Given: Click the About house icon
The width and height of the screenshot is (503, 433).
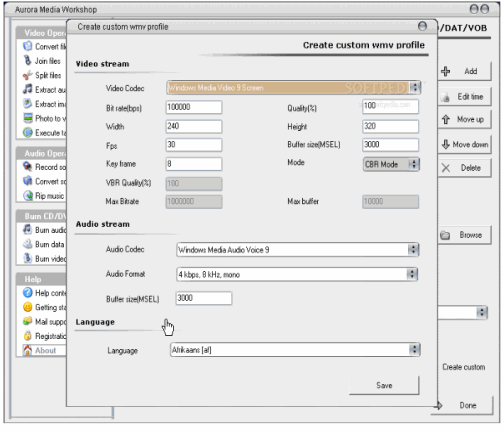Looking at the screenshot, I should [27, 350].
